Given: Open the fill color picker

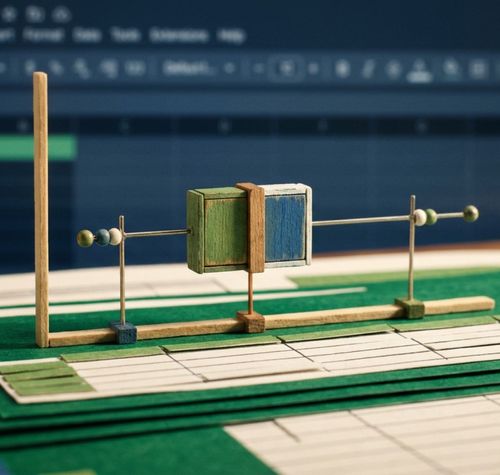Looking at the screenshot, I should pyautogui.click(x=451, y=69).
